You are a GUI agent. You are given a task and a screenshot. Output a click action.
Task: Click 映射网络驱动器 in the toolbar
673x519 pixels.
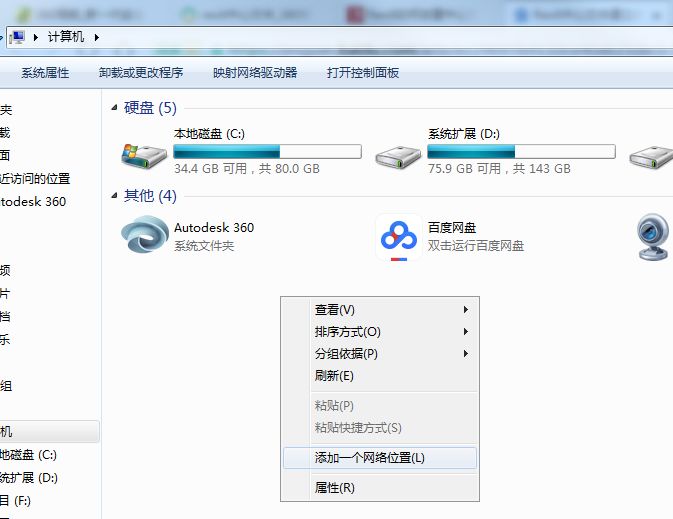[255, 73]
